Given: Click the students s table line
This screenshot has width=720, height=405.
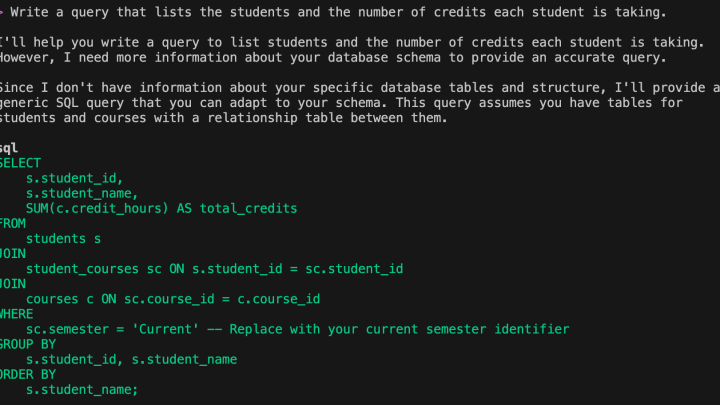Looking at the screenshot, I should click(x=63, y=239).
